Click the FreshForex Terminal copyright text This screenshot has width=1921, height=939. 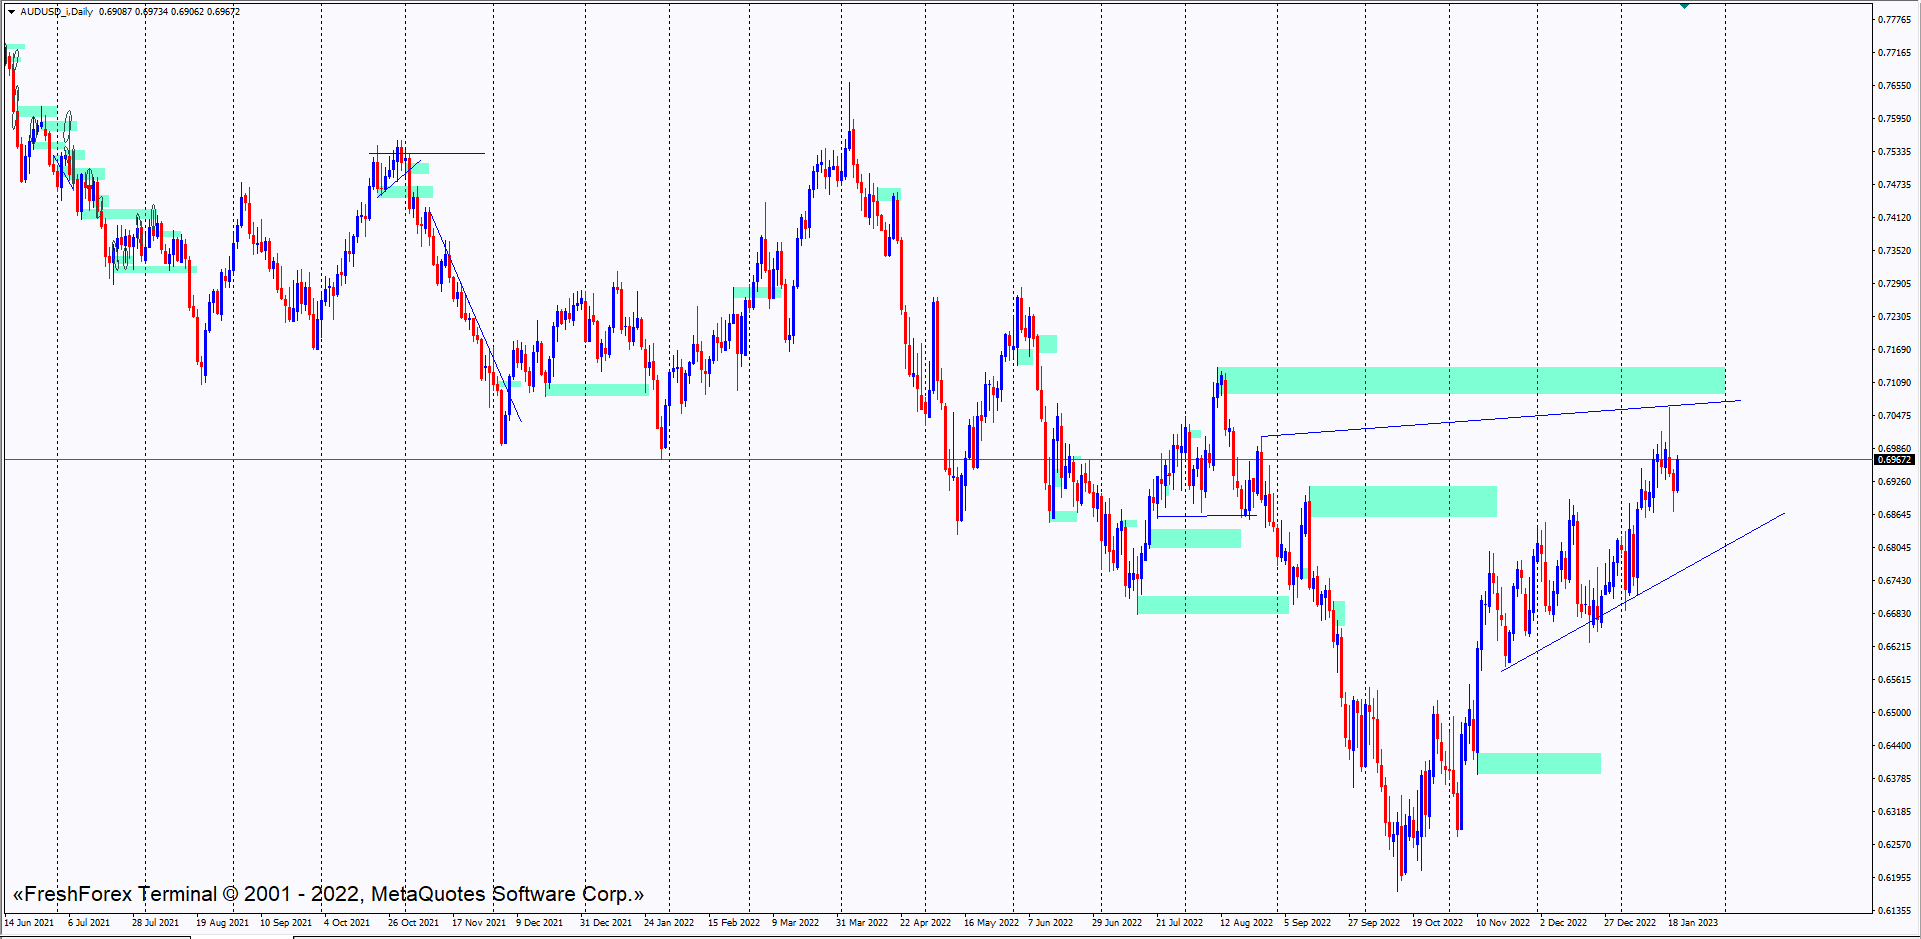pos(328,894)
